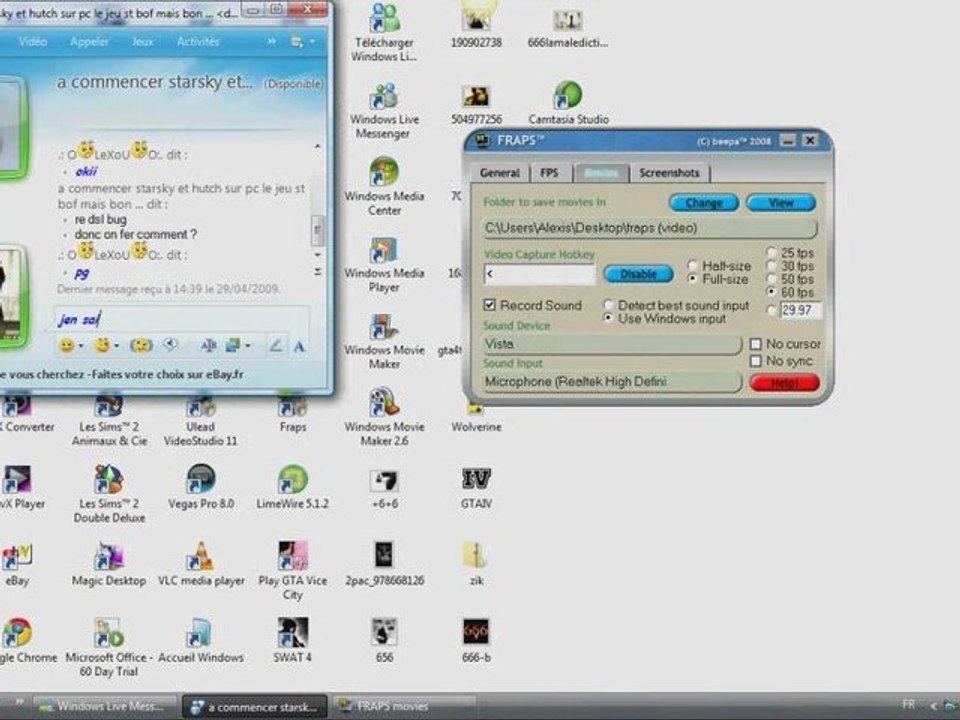Toggle the Record Sound checkbox in FRAPS
The image size is (960, 720).
489,305
